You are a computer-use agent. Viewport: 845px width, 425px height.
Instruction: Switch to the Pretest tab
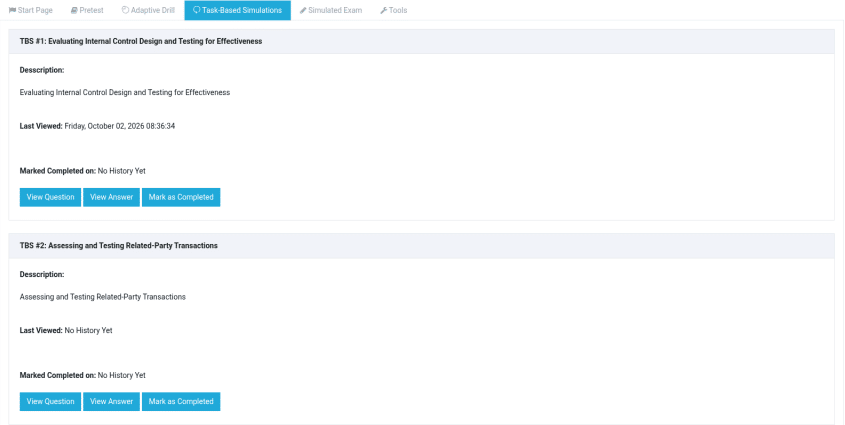(87, 10)
